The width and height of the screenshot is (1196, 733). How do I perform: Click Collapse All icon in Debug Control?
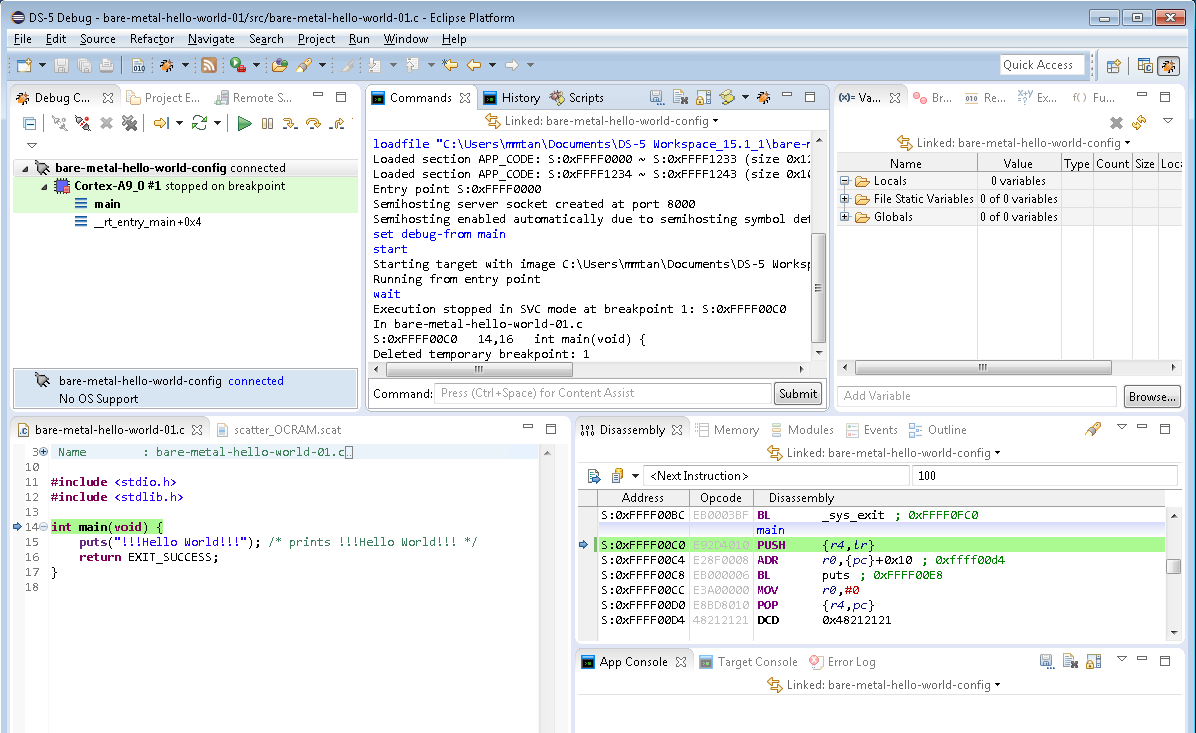(30, 123)
